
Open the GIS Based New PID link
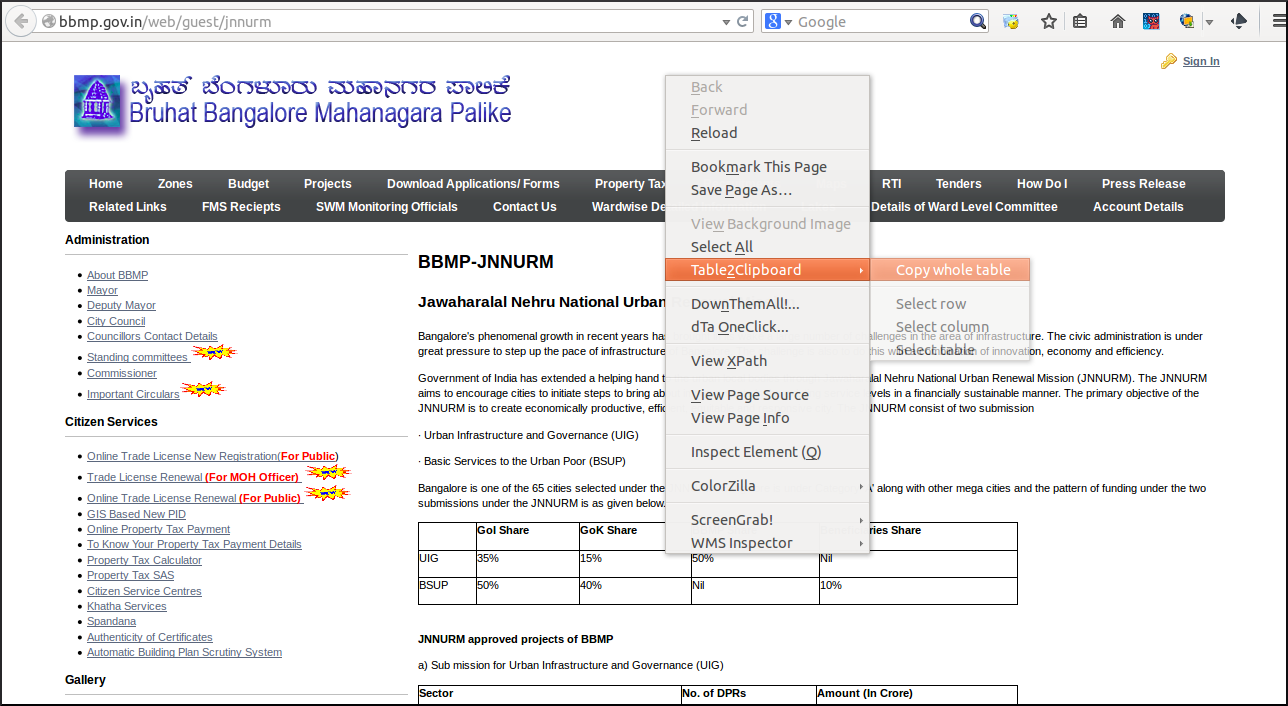pyautogui.click(x=136, y=514)
